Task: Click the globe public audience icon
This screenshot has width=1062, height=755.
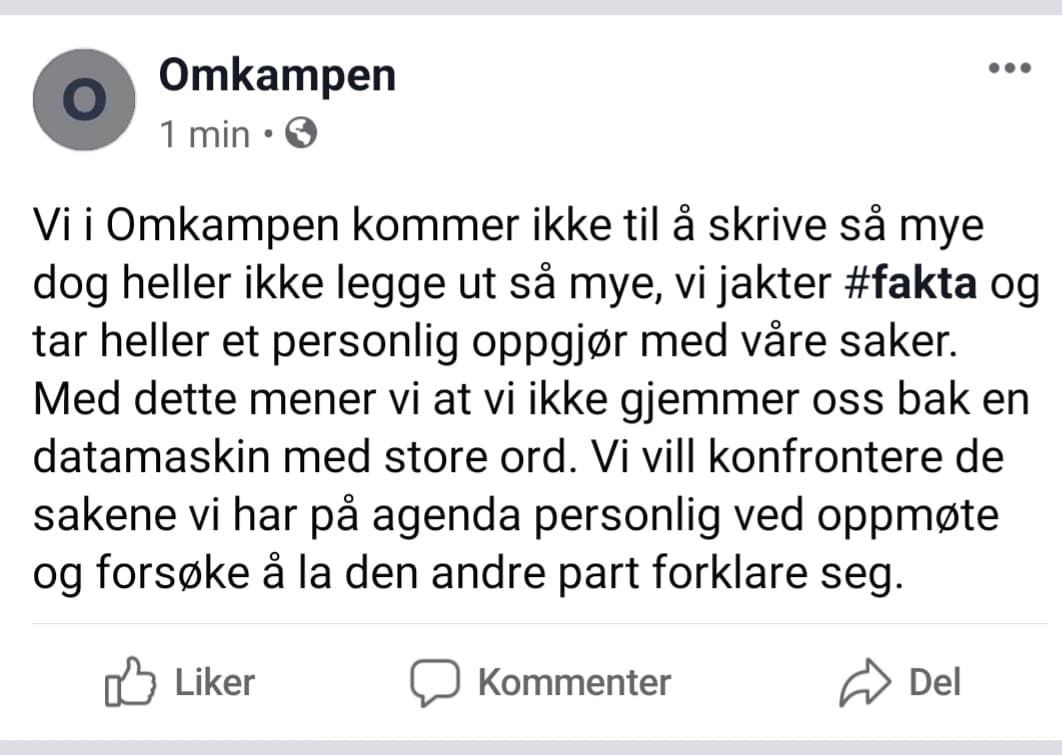Action: coord(301,133)
